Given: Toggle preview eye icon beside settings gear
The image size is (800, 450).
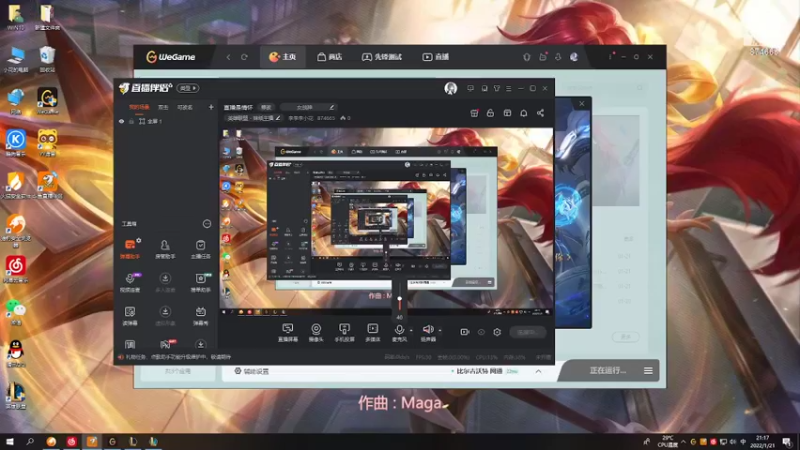Looking at the screenshot, I should pos(481,332).
